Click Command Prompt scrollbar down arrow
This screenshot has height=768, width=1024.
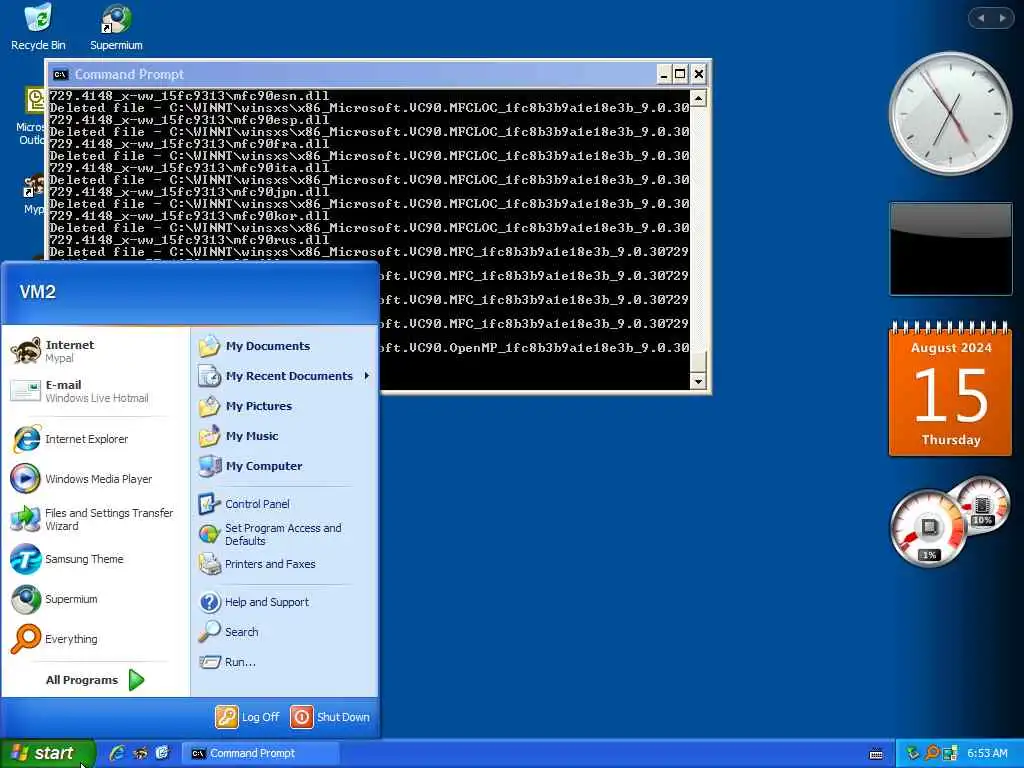tap(697, 381)
